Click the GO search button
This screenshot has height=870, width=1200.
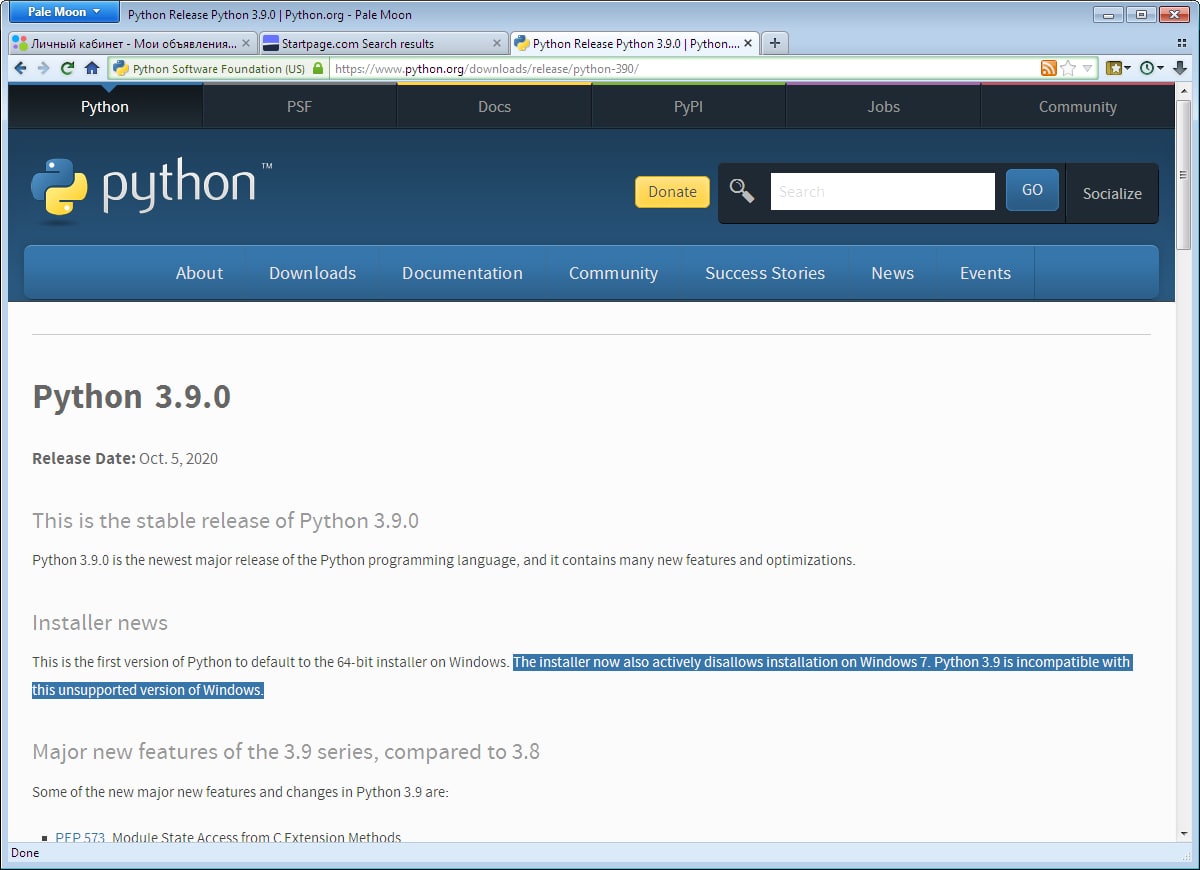1032,190
